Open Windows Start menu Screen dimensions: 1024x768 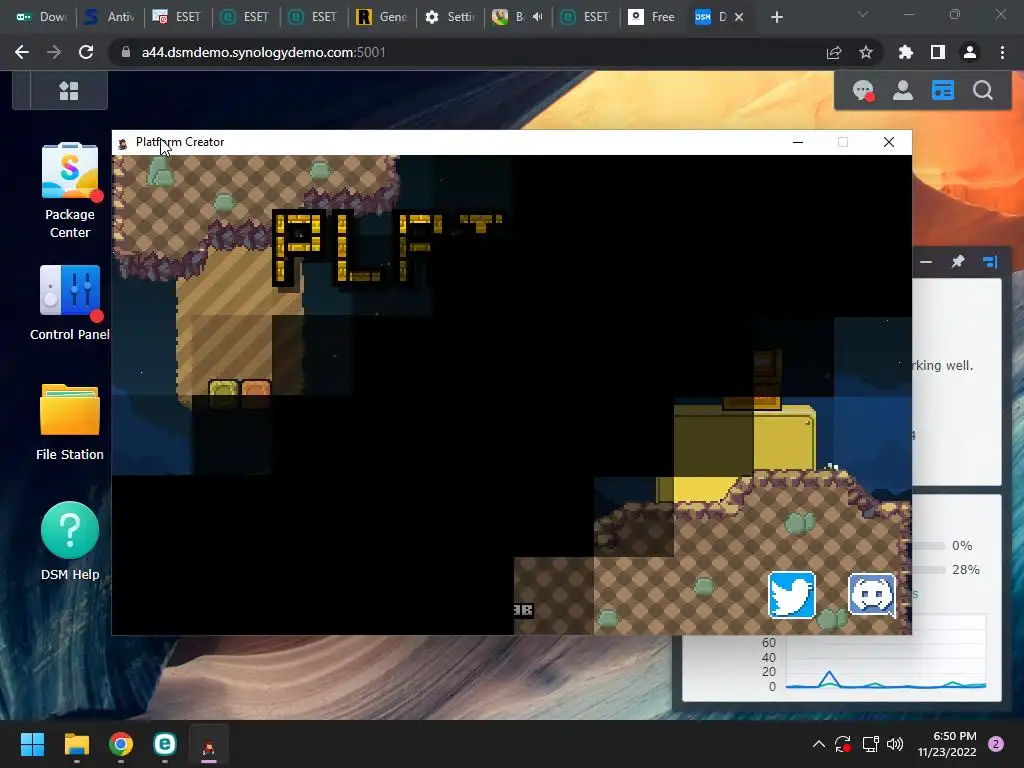pyautogui.click(x=32, y=744)
